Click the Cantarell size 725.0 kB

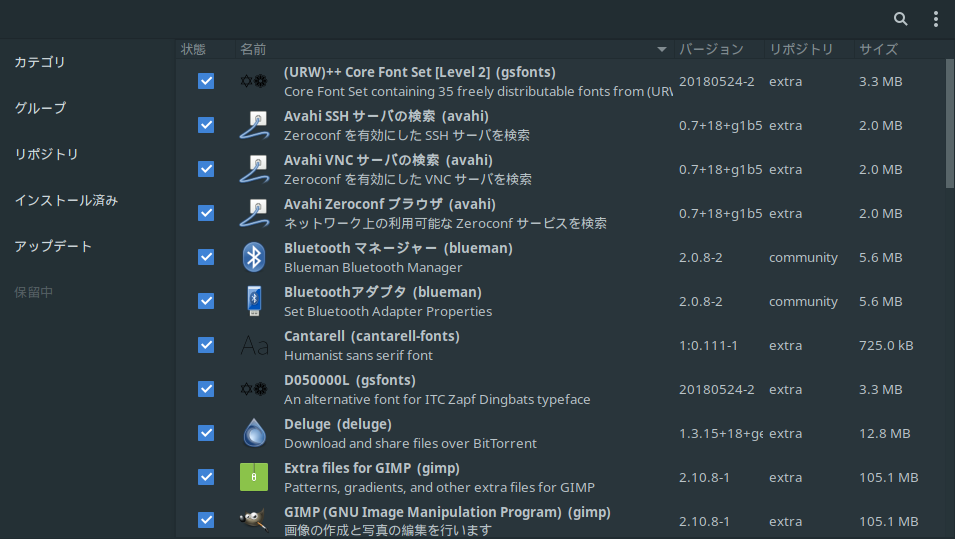point(886,345)
